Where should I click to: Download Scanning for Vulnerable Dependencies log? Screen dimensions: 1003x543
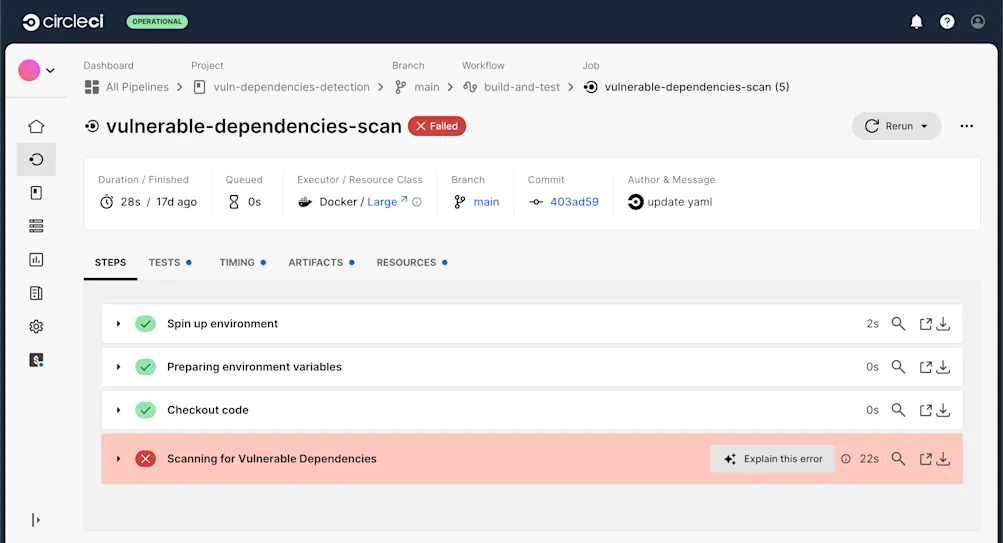pos(944,459)
